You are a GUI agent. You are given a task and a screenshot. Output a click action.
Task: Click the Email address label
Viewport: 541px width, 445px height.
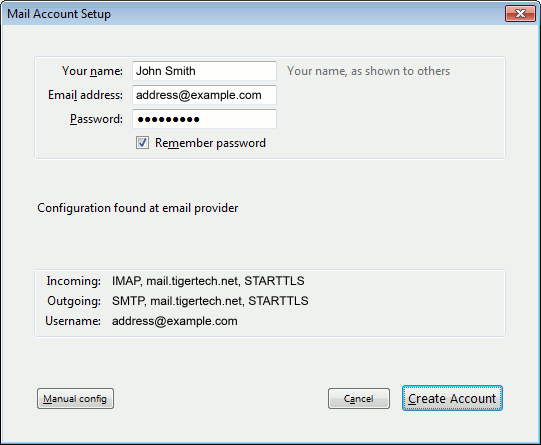pyautogui.click(x=85, y=95)
